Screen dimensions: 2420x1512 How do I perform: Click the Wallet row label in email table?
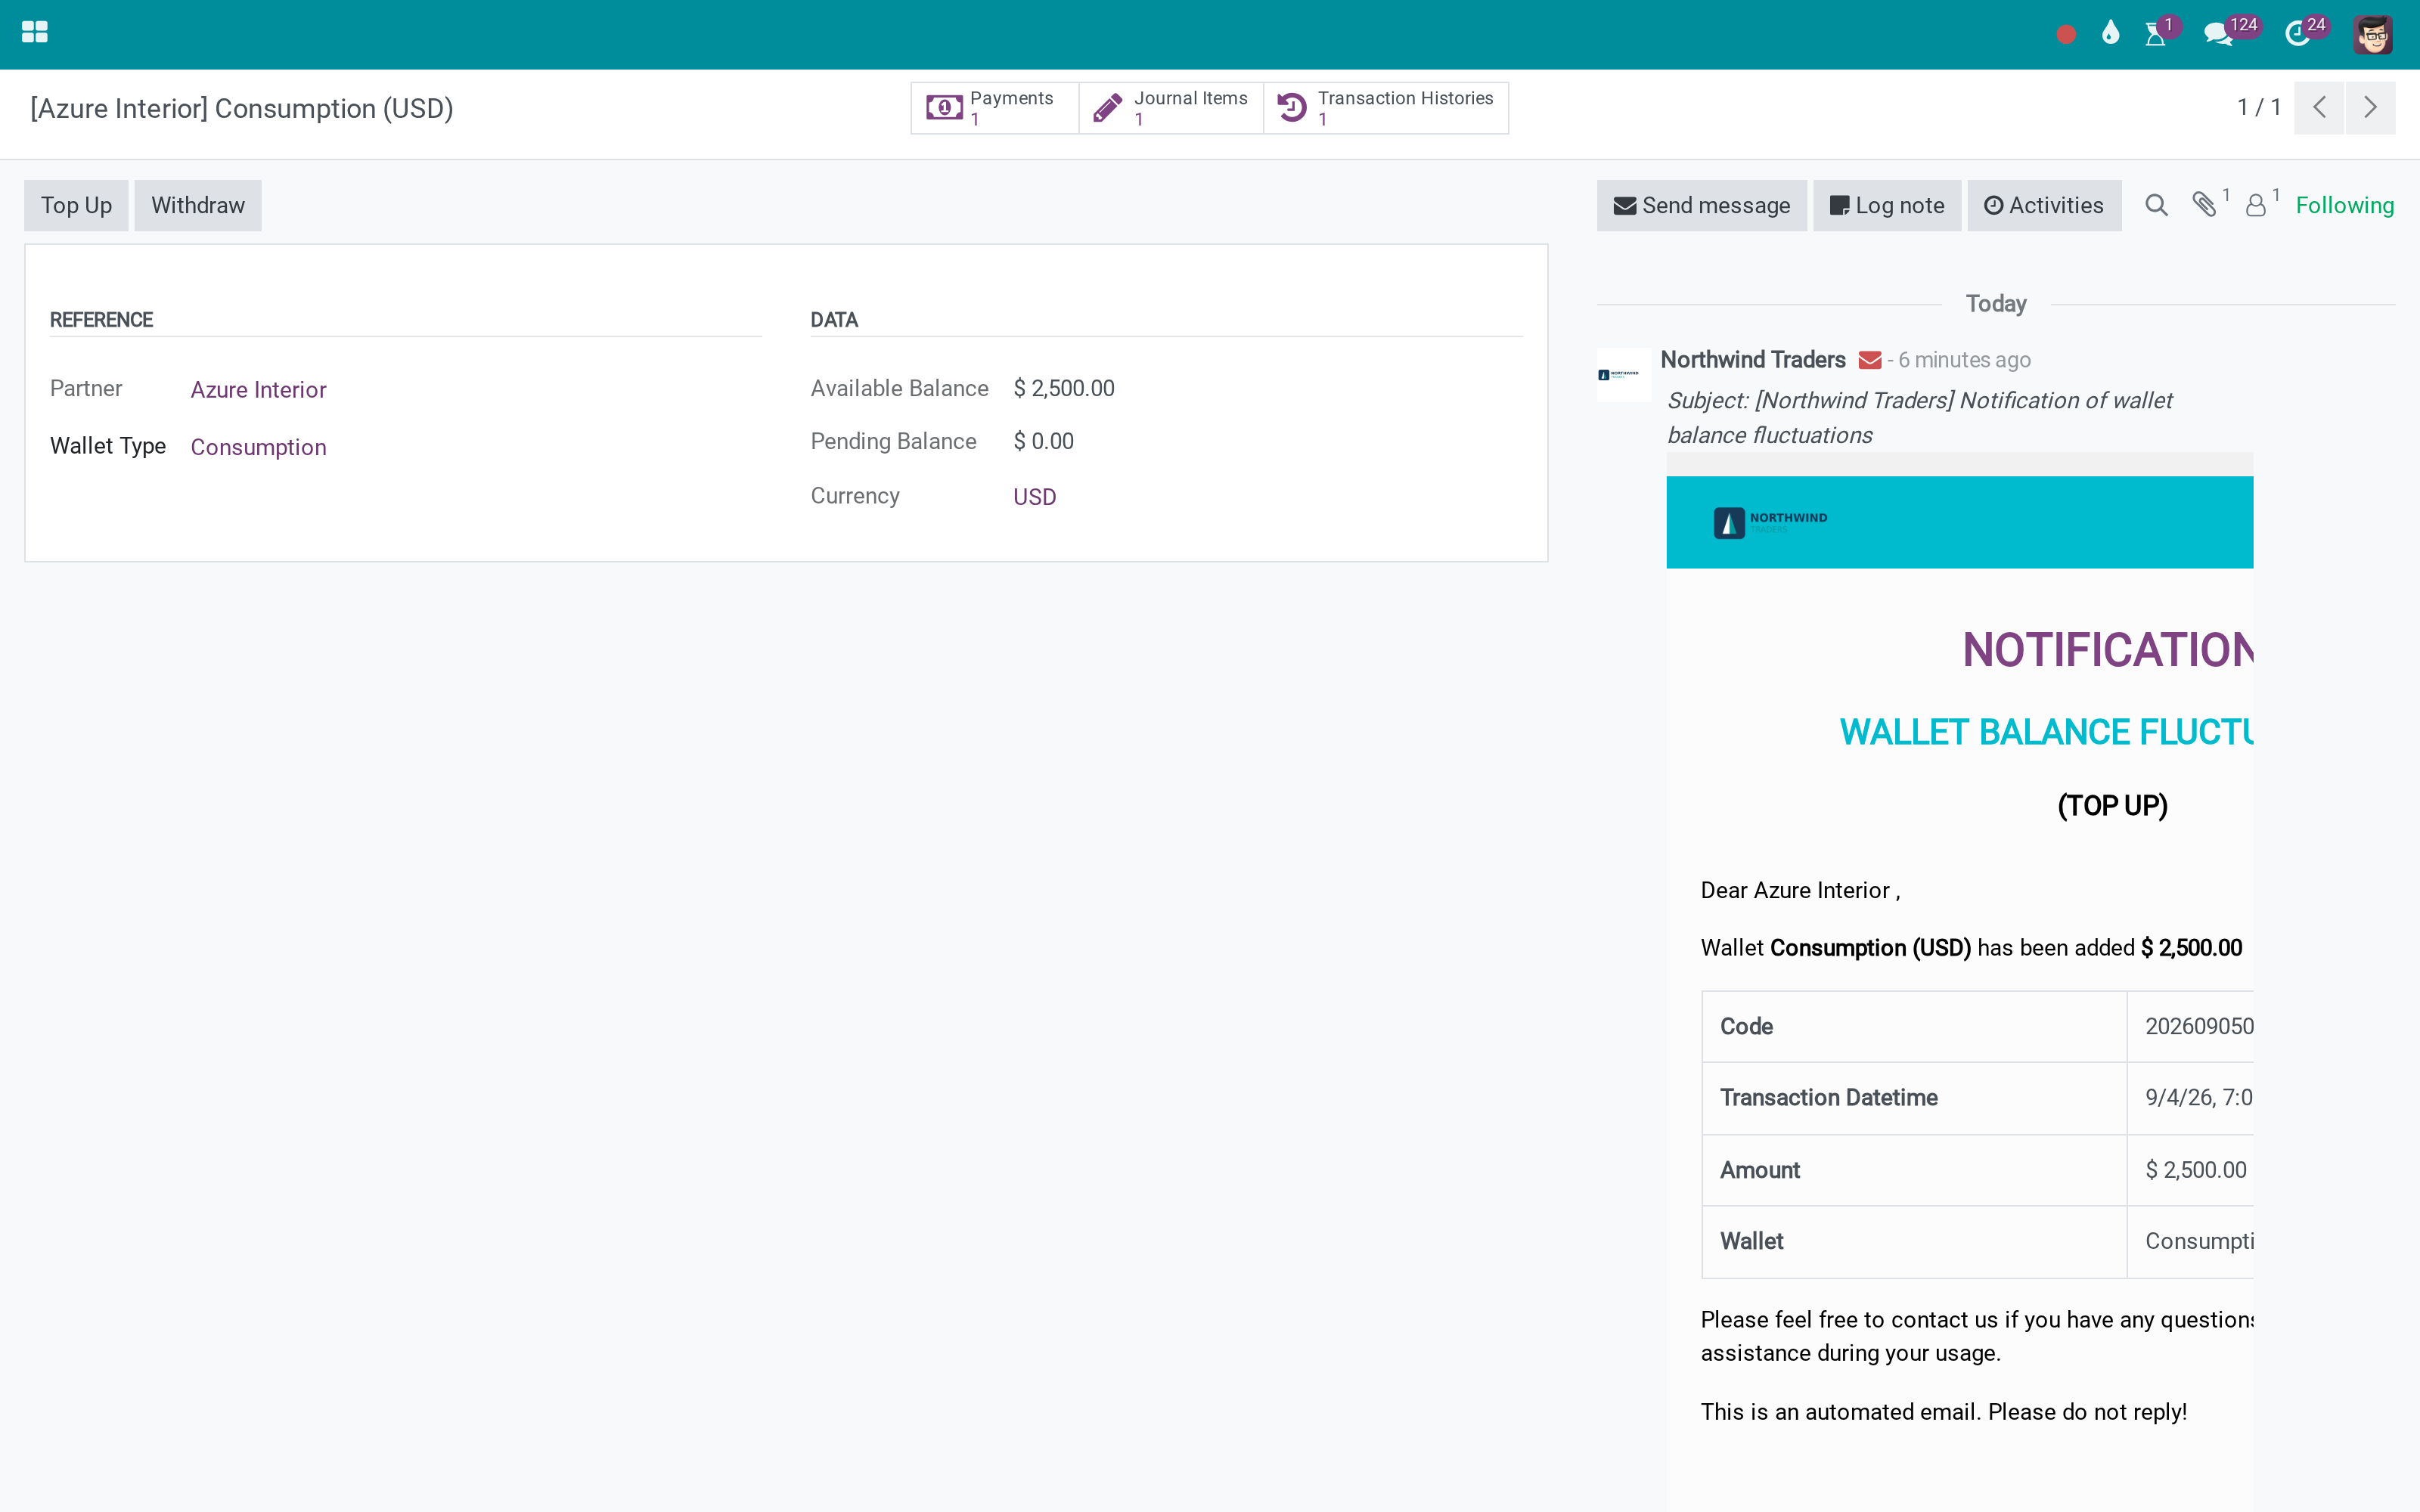point(1751,1241)
